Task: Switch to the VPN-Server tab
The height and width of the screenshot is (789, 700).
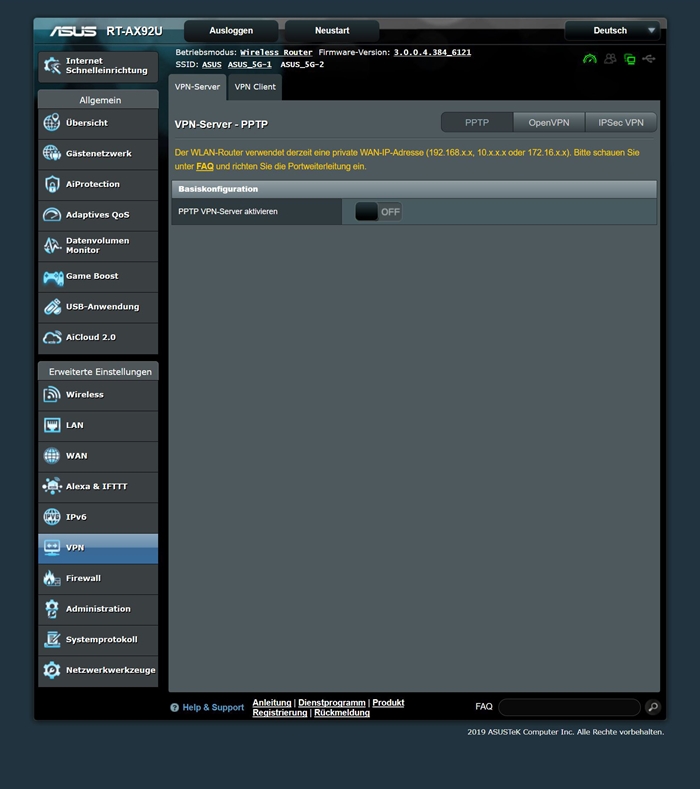Action: (197, 87)
